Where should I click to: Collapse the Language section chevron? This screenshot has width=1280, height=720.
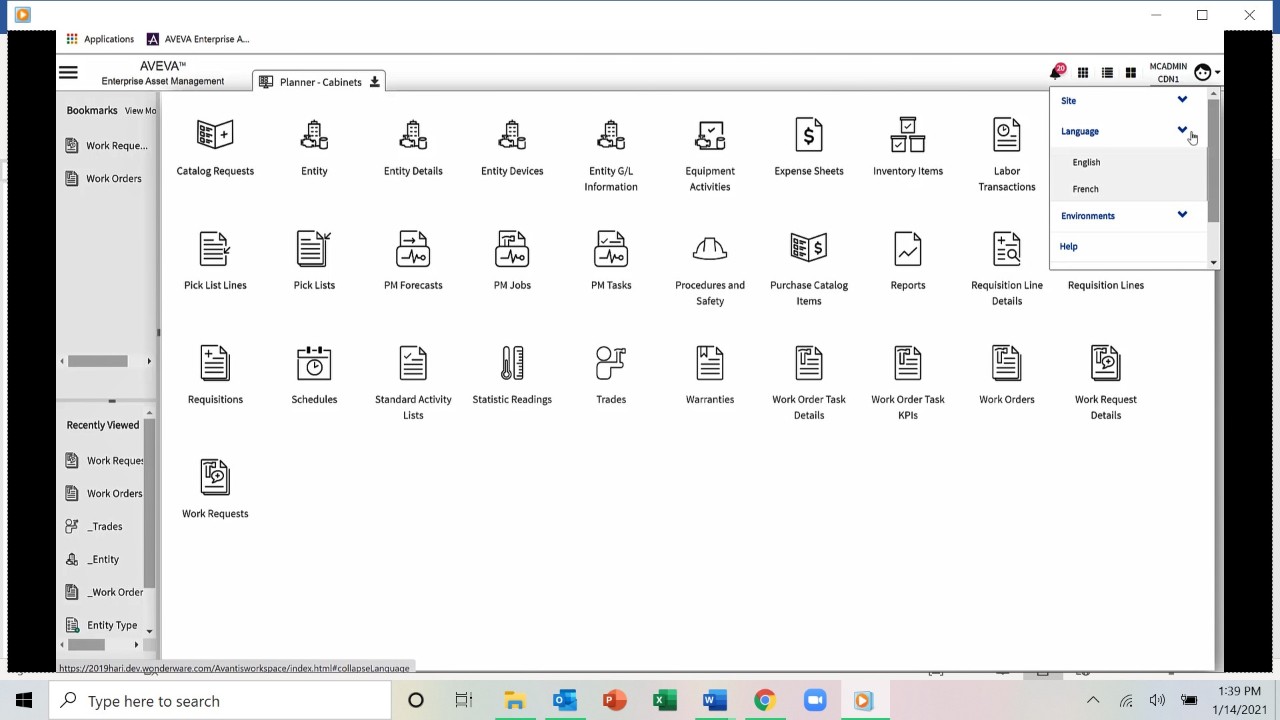pyautogui.click(x=1182, y=131)
